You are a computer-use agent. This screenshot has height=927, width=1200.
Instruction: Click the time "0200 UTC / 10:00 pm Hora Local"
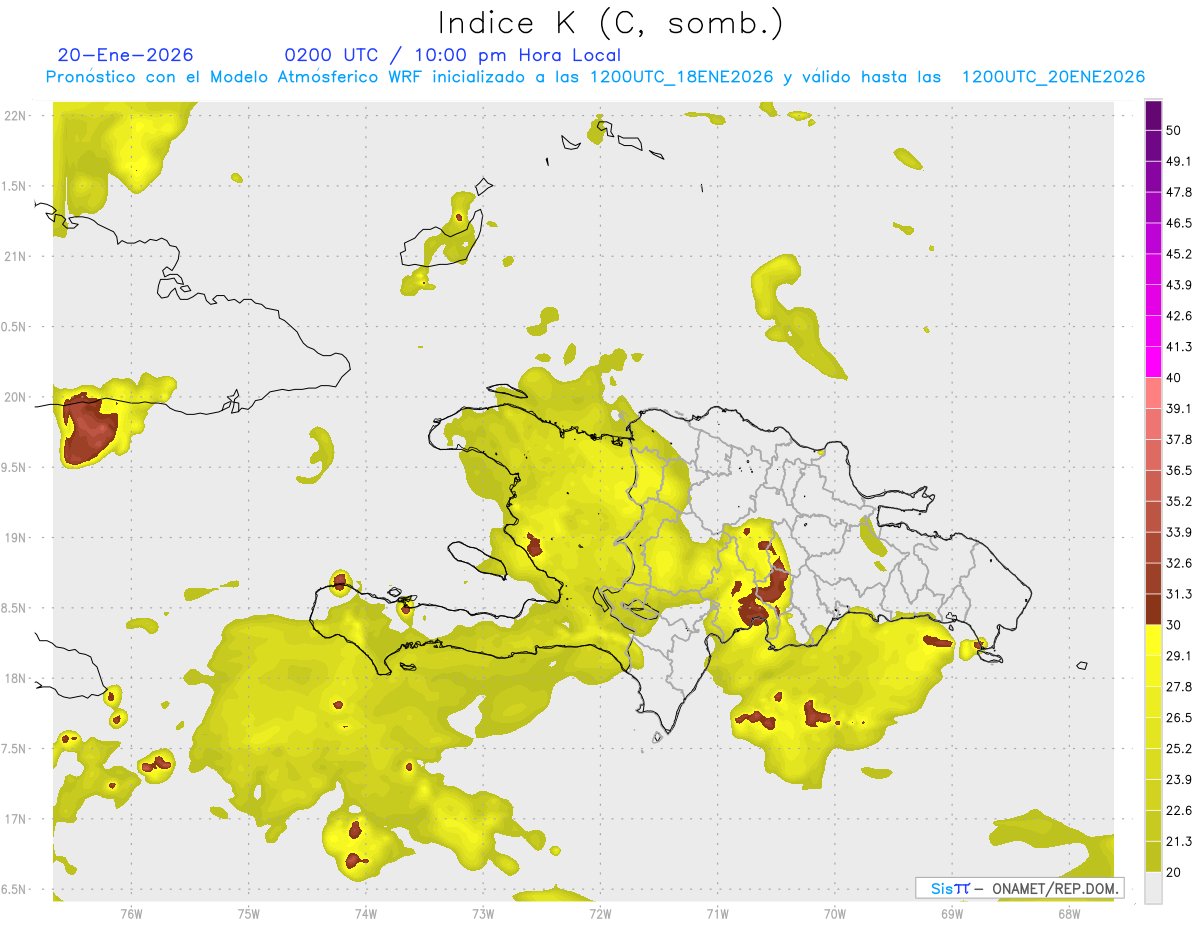pos(453,55)
